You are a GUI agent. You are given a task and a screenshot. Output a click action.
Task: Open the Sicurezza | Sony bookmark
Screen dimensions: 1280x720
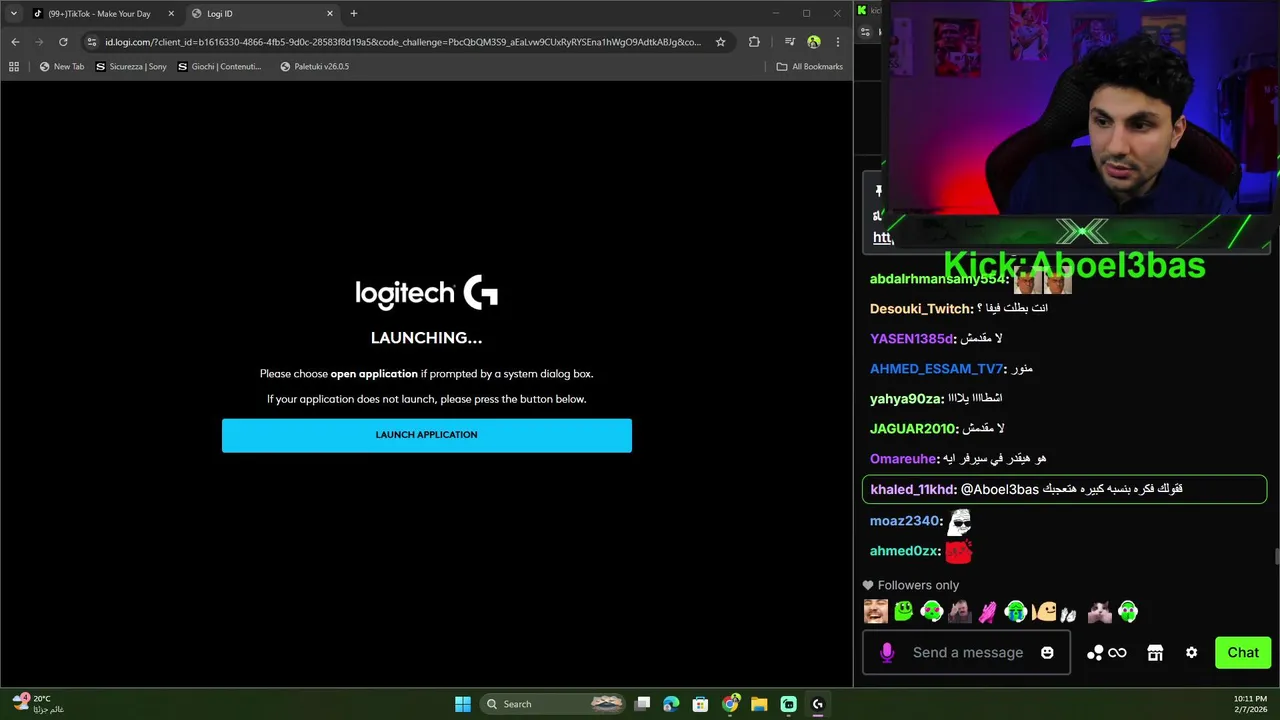(131, 67)
